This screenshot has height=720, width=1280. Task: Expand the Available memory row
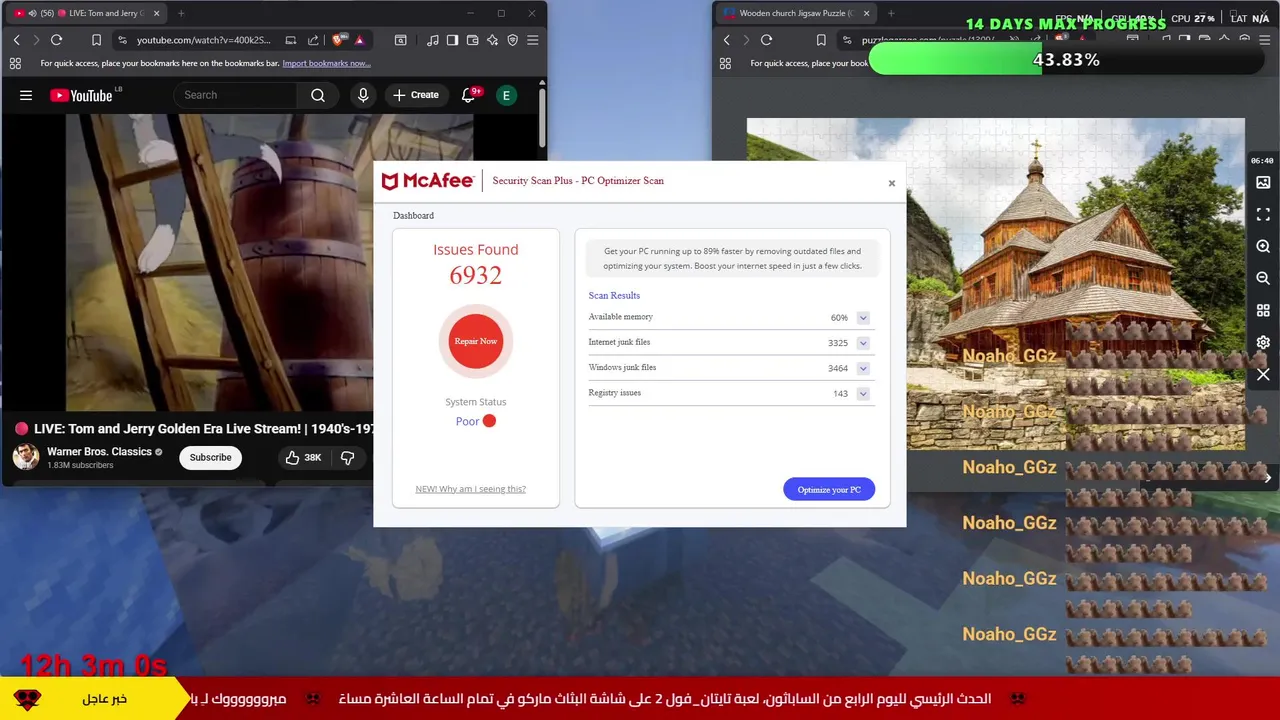click(863, 318)
